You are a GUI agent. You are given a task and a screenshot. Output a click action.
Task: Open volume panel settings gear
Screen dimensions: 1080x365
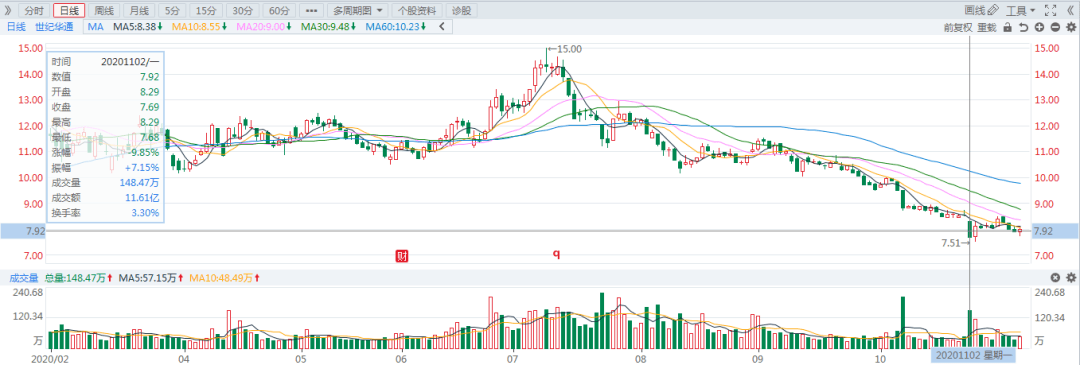pyautogui.click(x=1070, y=278)
